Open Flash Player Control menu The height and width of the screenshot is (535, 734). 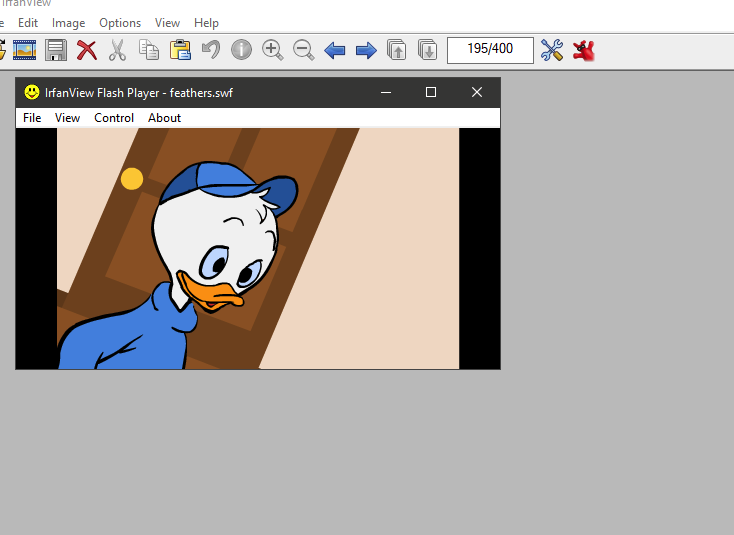point(114,118)
